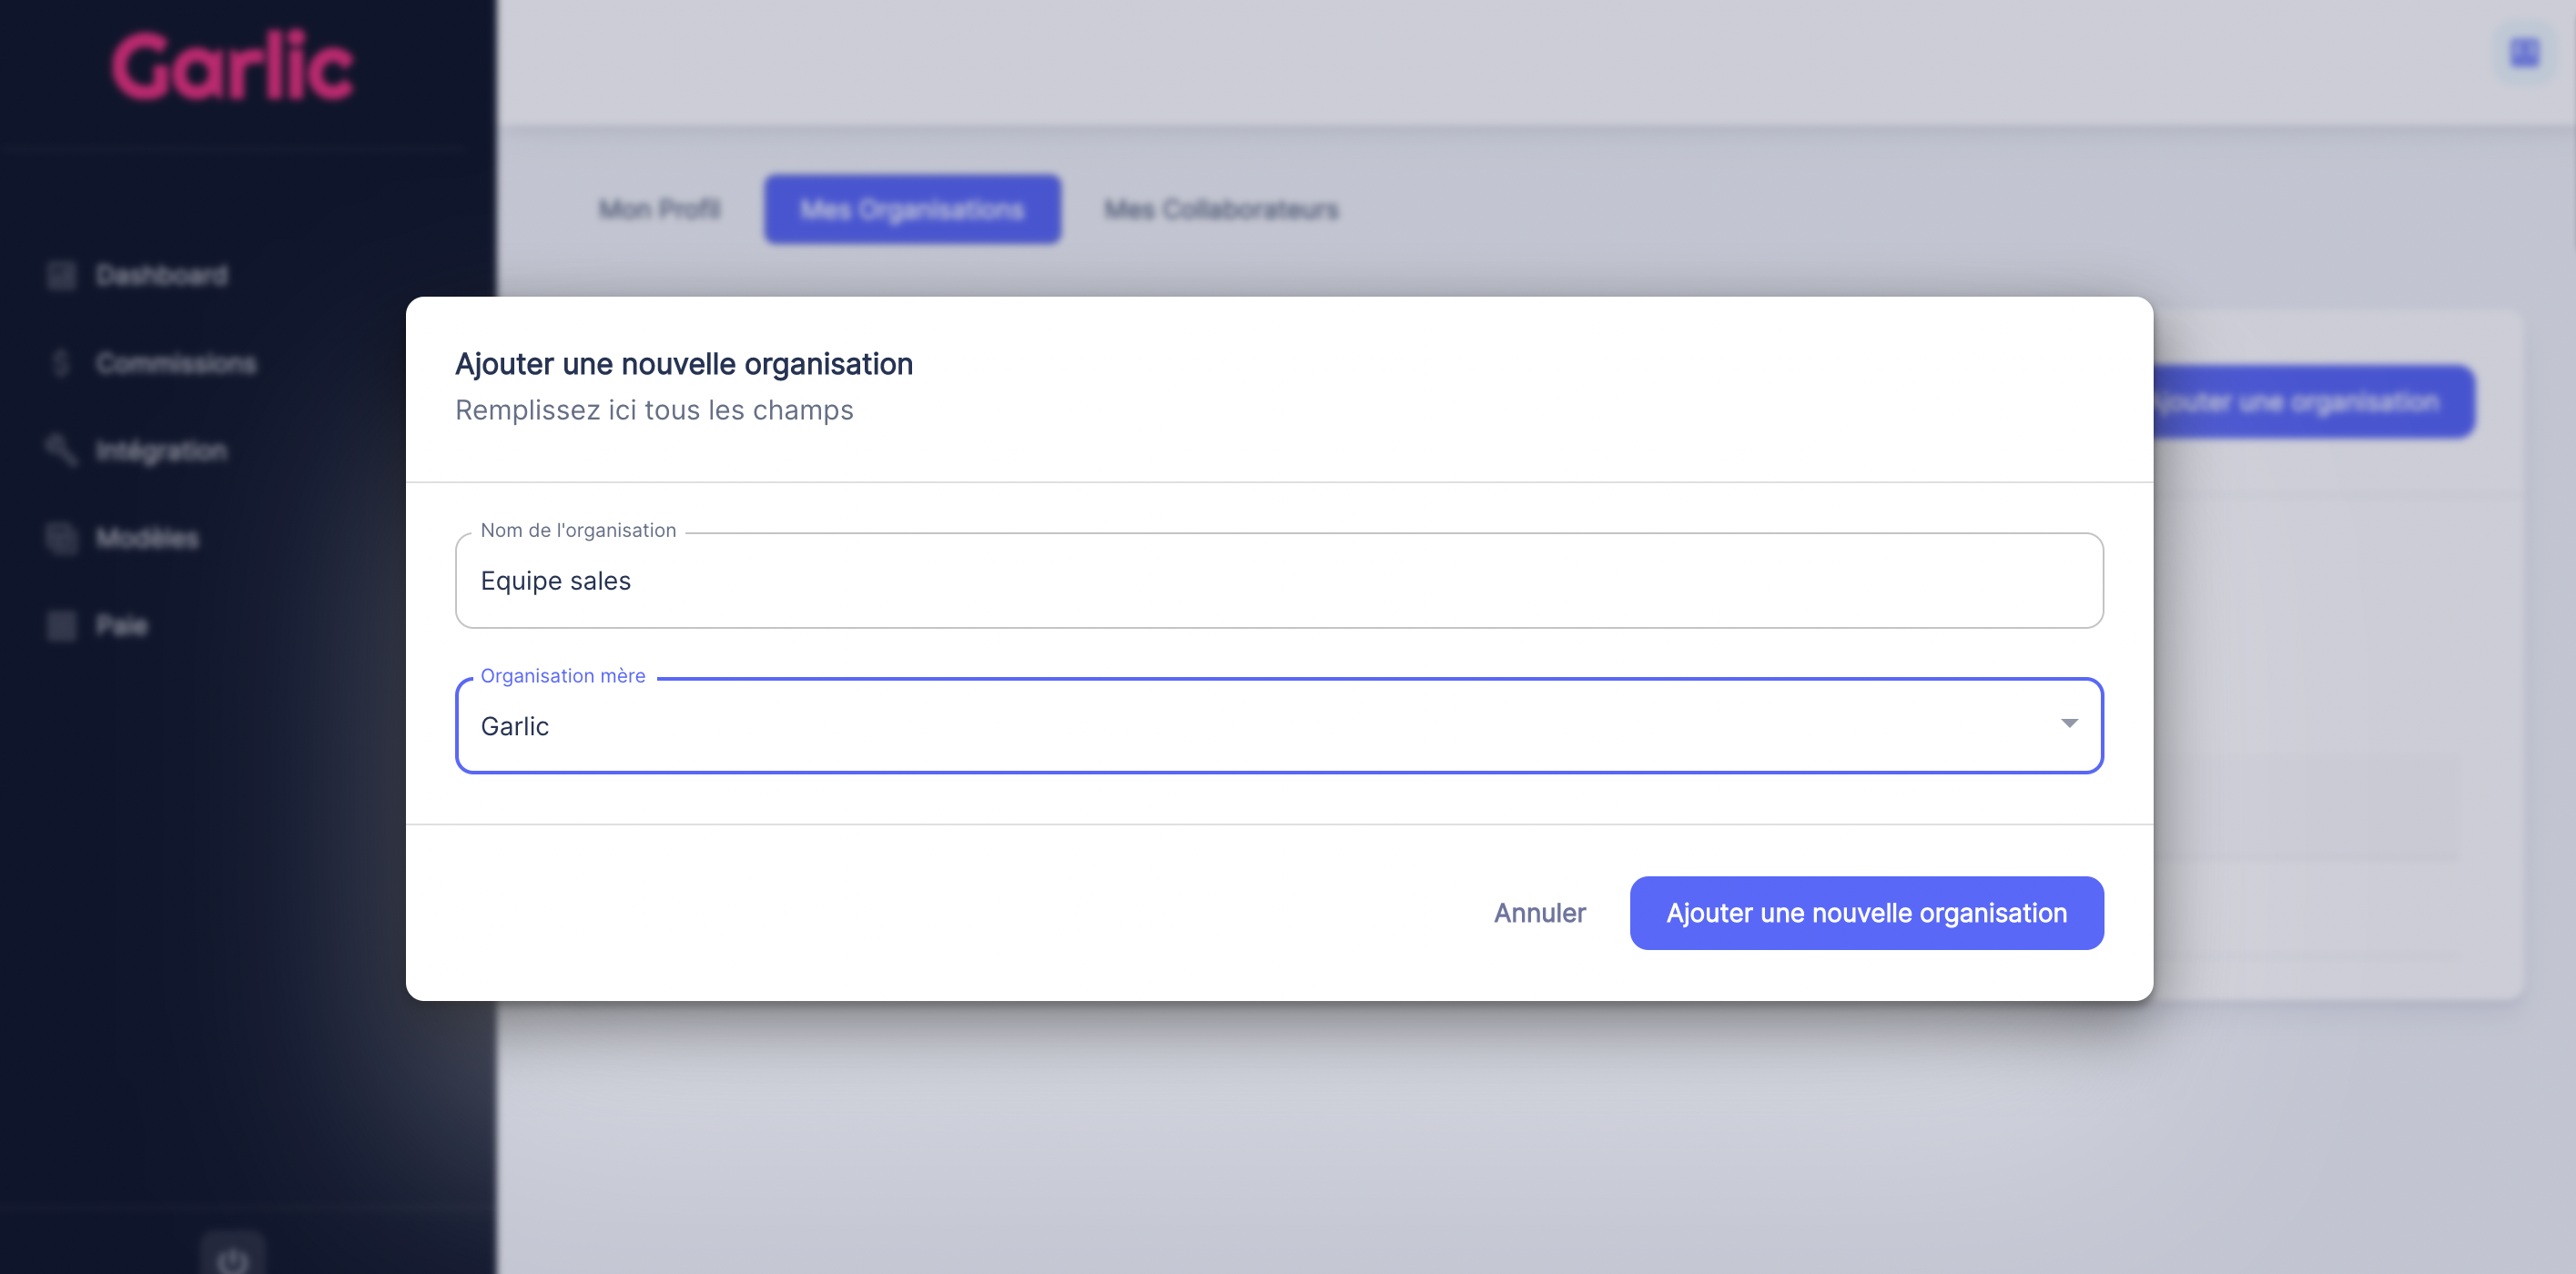Focus the Nom de l'organisation field
This screenshot has height=1274, width=2576.
(1278, 581)
